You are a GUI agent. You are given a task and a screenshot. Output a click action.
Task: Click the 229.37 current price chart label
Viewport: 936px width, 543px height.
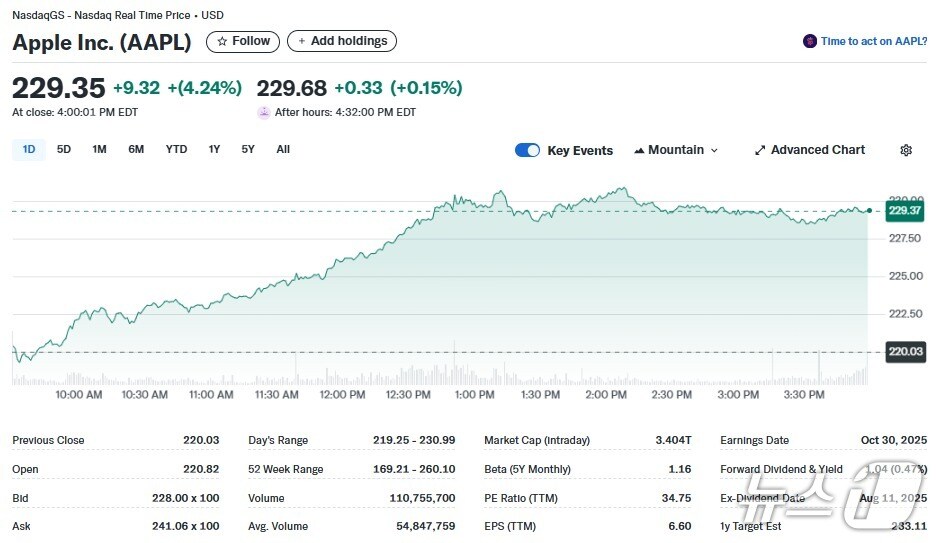coord(904,211)
